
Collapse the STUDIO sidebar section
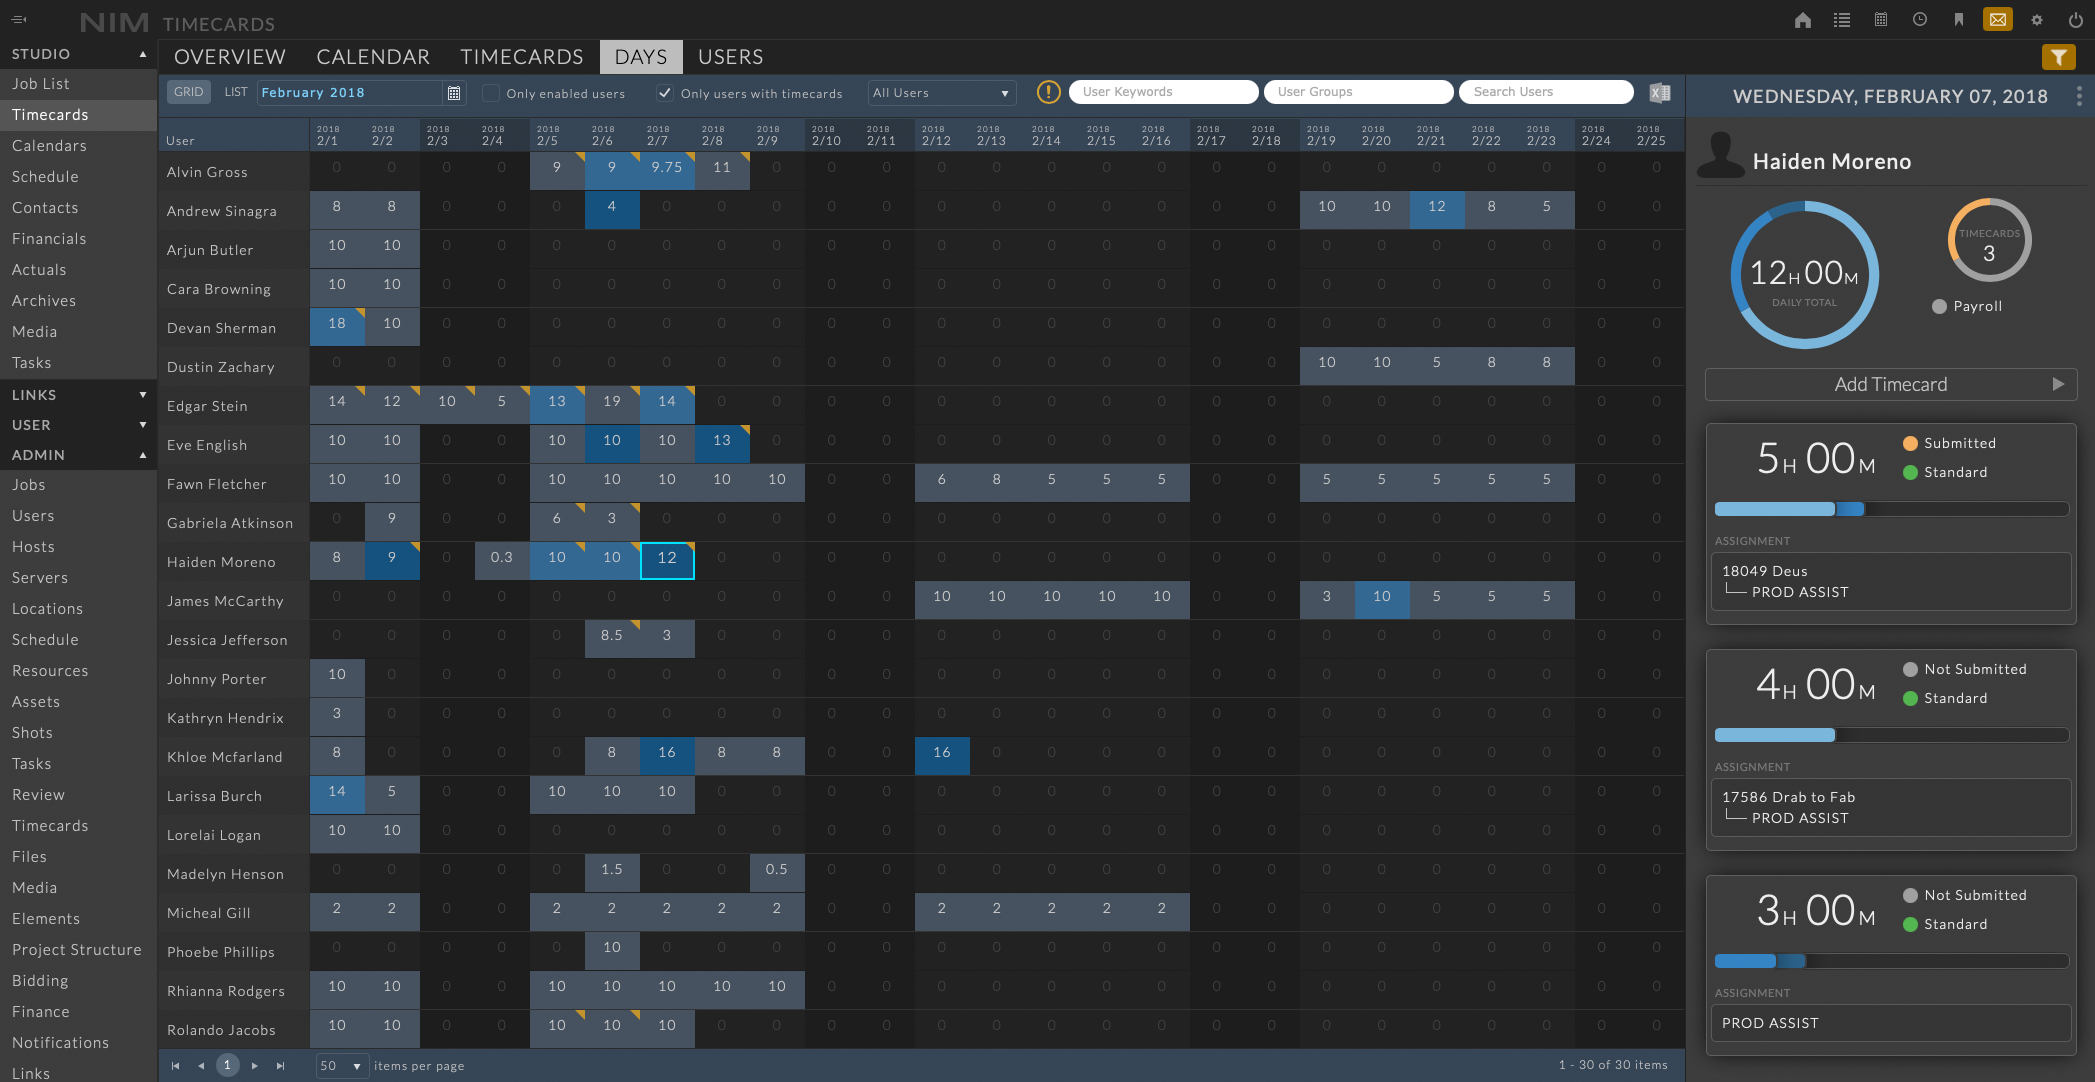[143, 54]
